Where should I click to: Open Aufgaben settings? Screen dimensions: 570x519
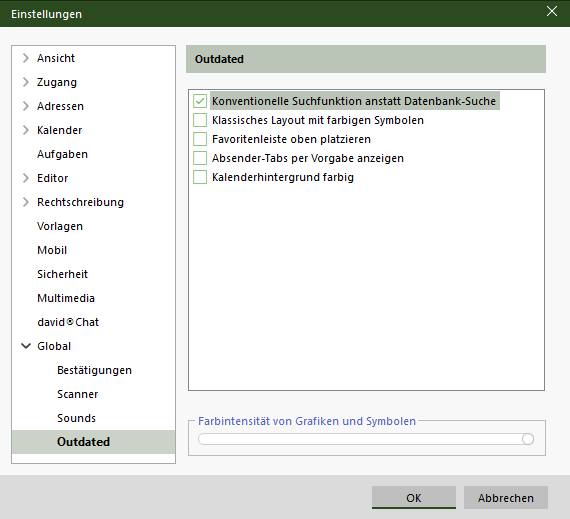(x=62, y=154)
